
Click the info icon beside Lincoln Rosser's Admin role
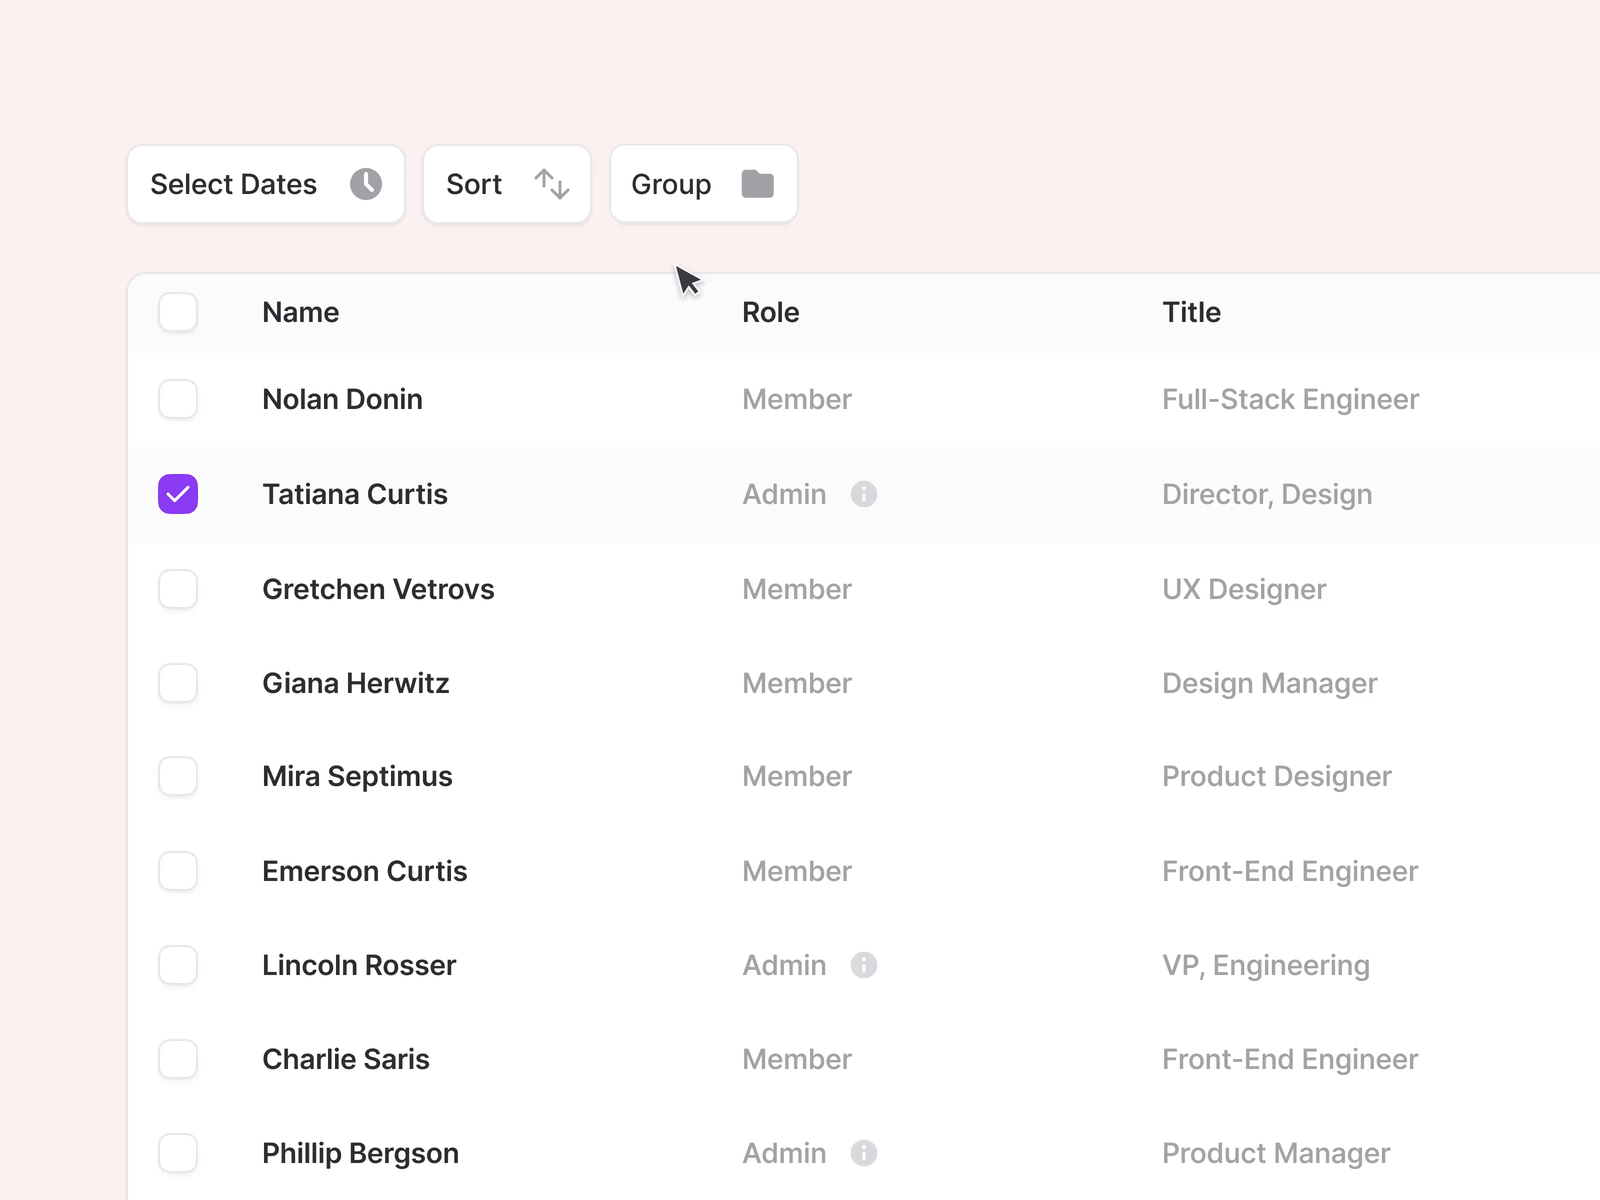[x=864, y=965]
